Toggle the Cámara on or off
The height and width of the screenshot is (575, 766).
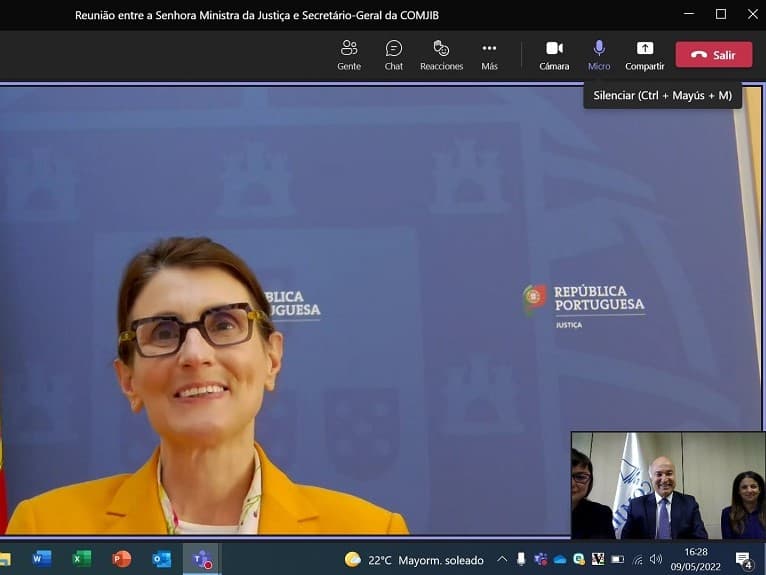point(554,55)
